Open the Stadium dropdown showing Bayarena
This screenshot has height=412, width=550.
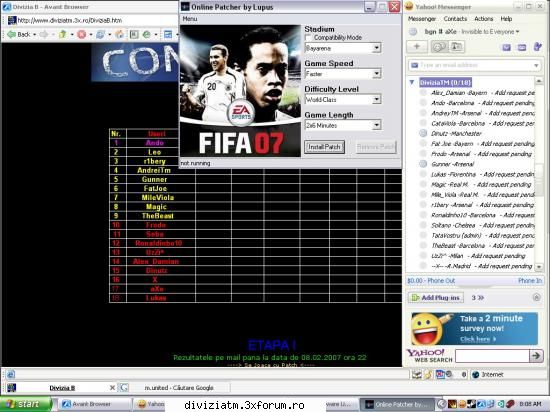(x=376, y=48)
